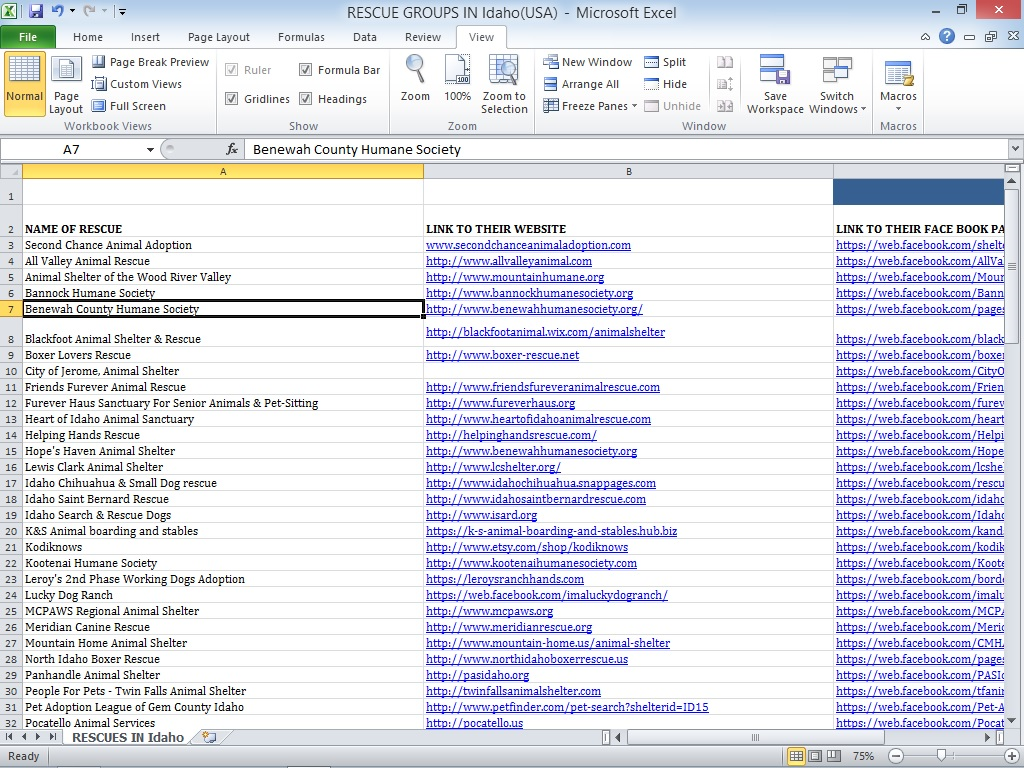Switch to the Home tab

(x=88, y=37)
